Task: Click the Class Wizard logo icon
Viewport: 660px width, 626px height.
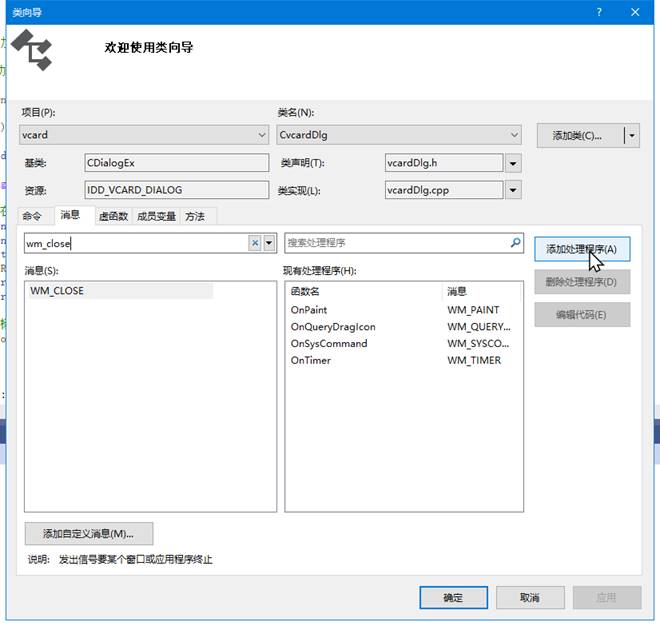Action: coord(37,51)
